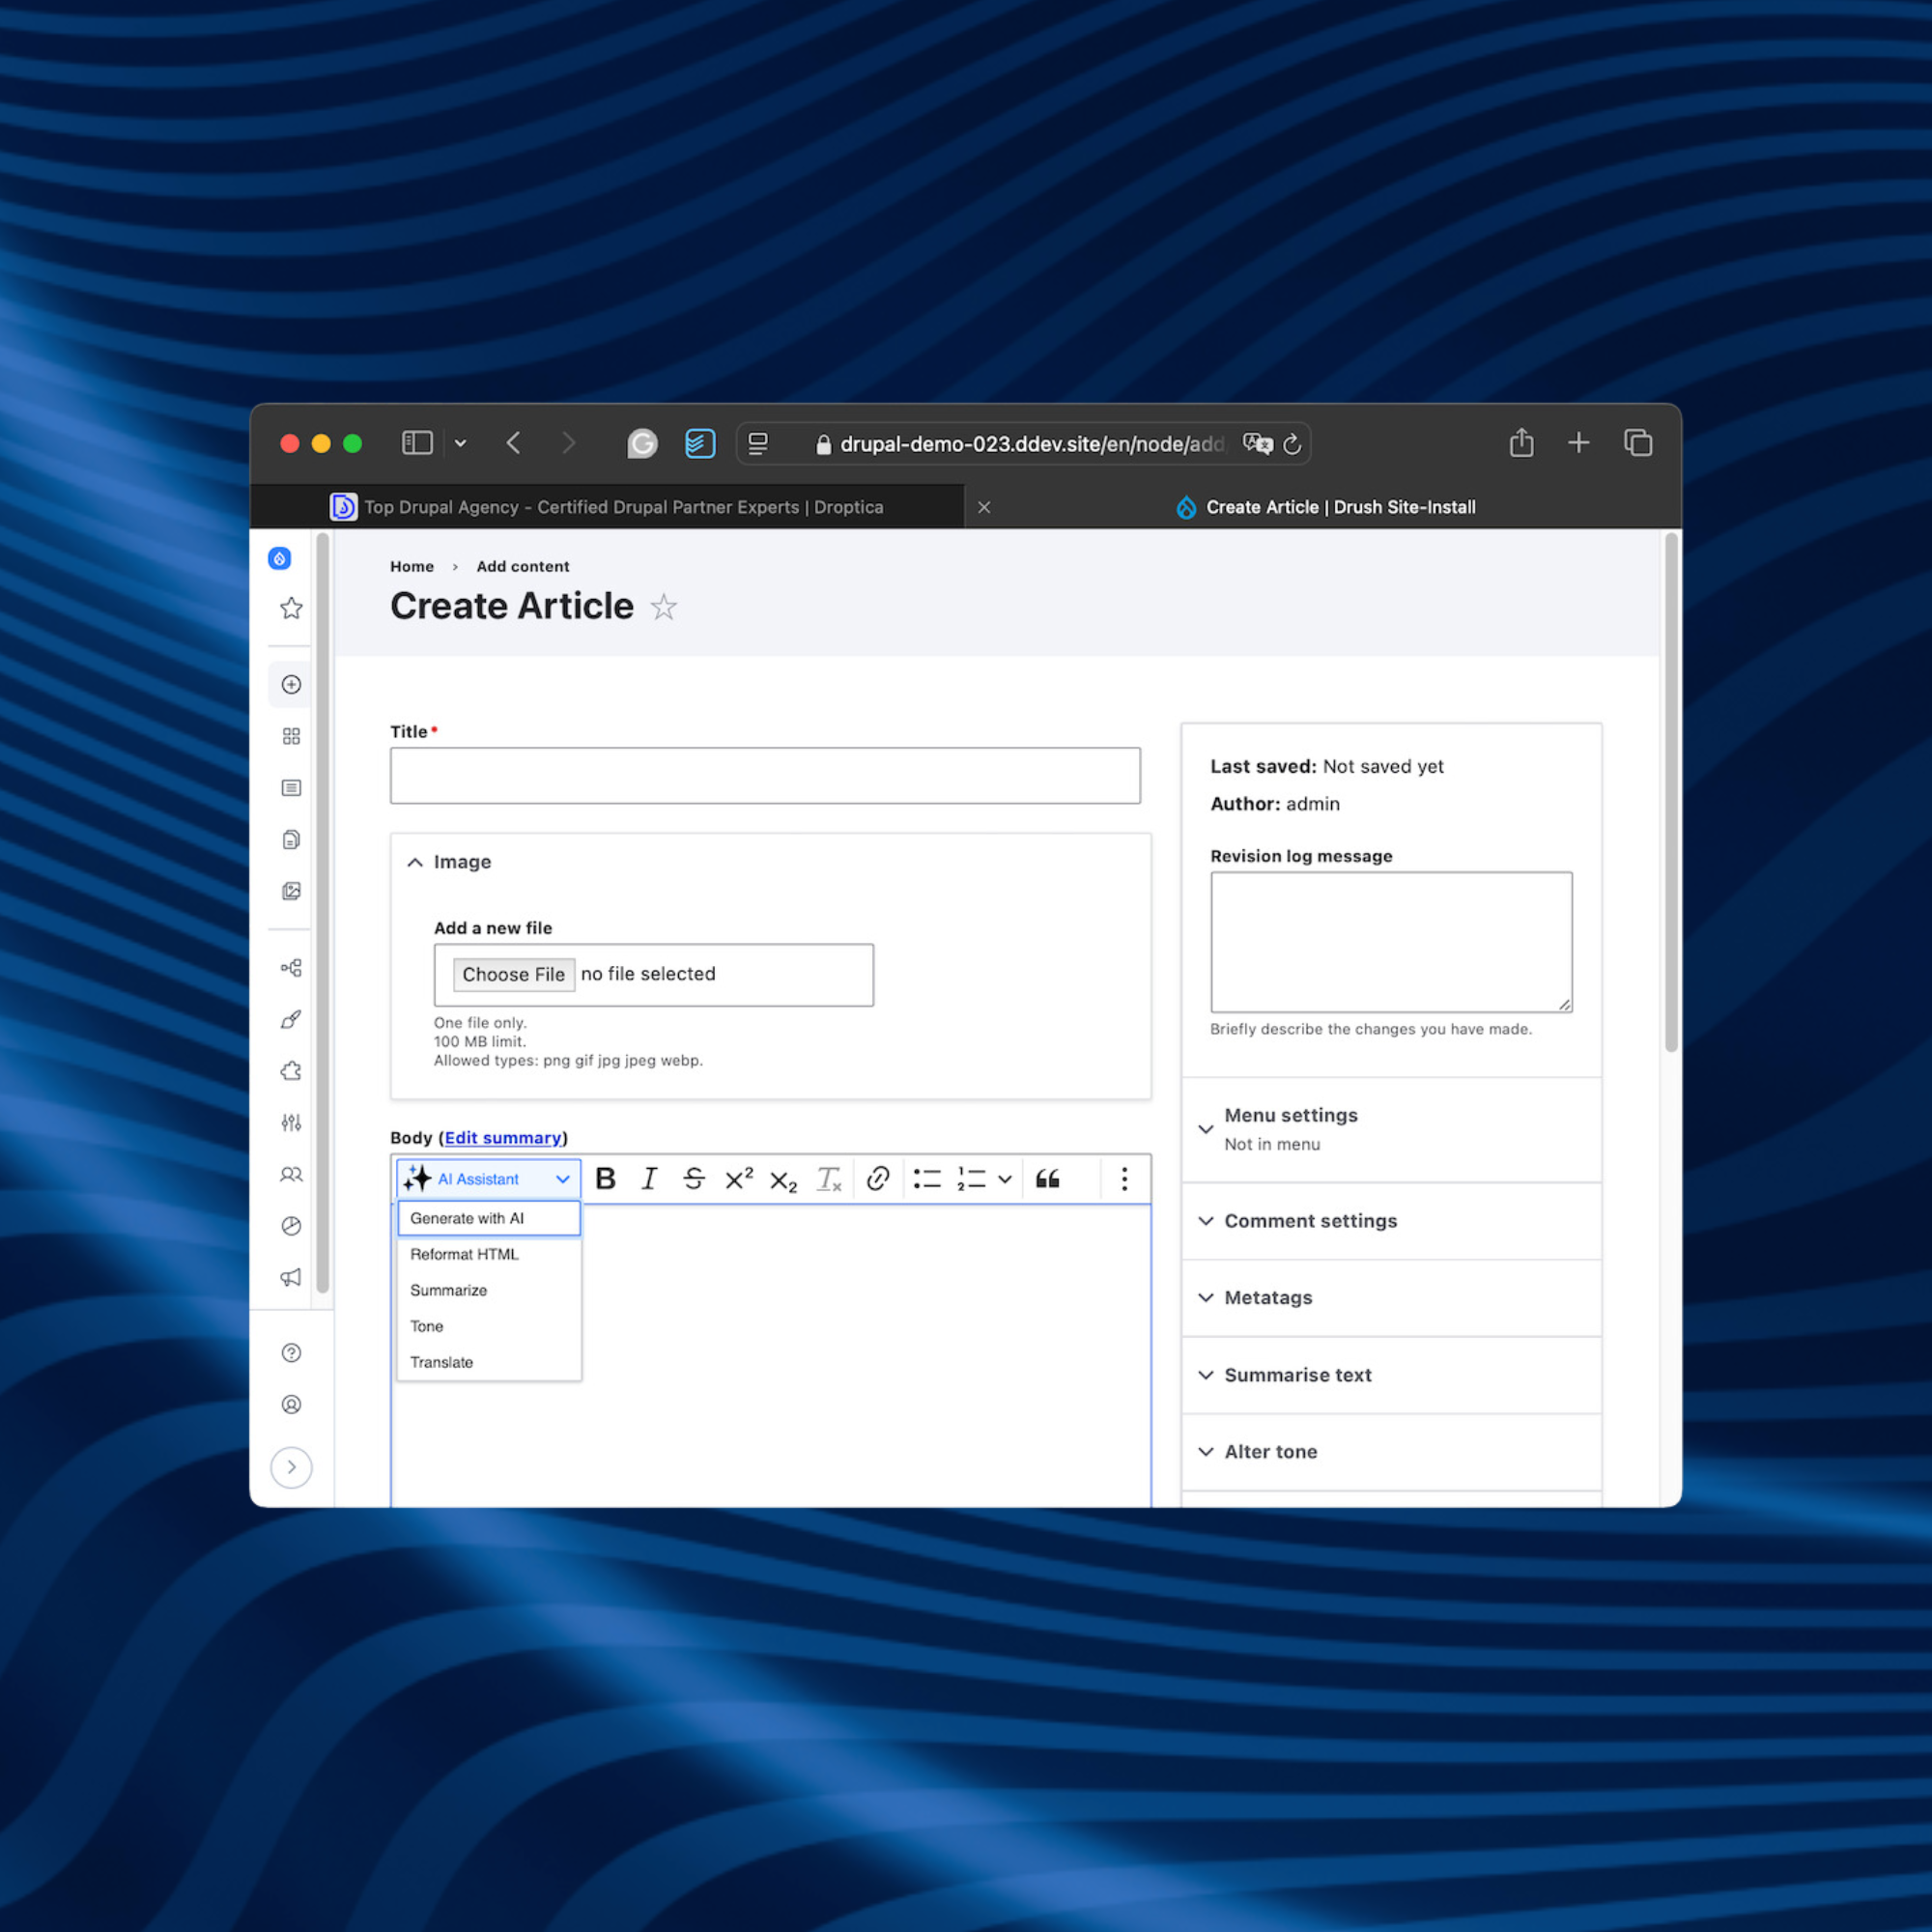
Task: Select Summarize from AI Assistant menu
Action: point(448,1290)
